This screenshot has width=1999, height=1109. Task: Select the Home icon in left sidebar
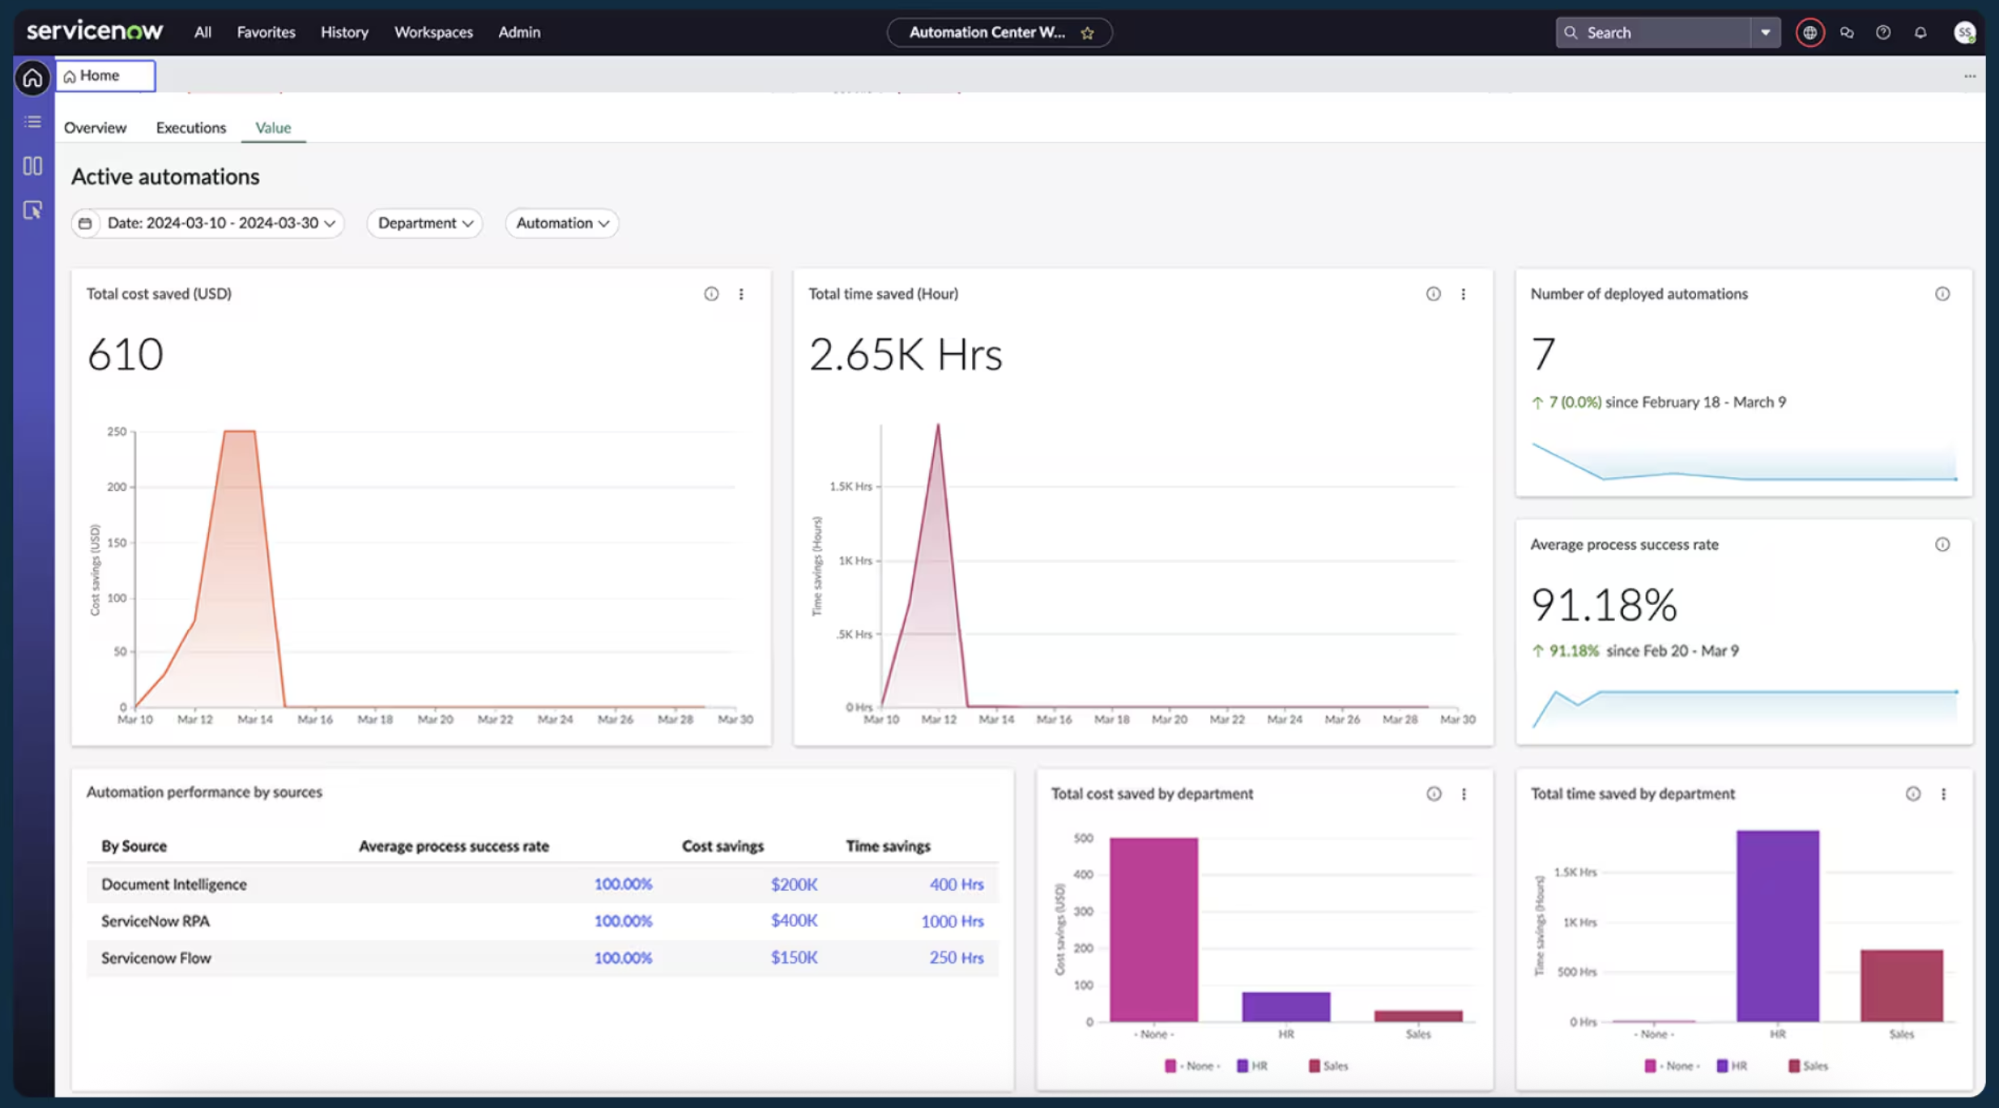[x=32, y=78]
